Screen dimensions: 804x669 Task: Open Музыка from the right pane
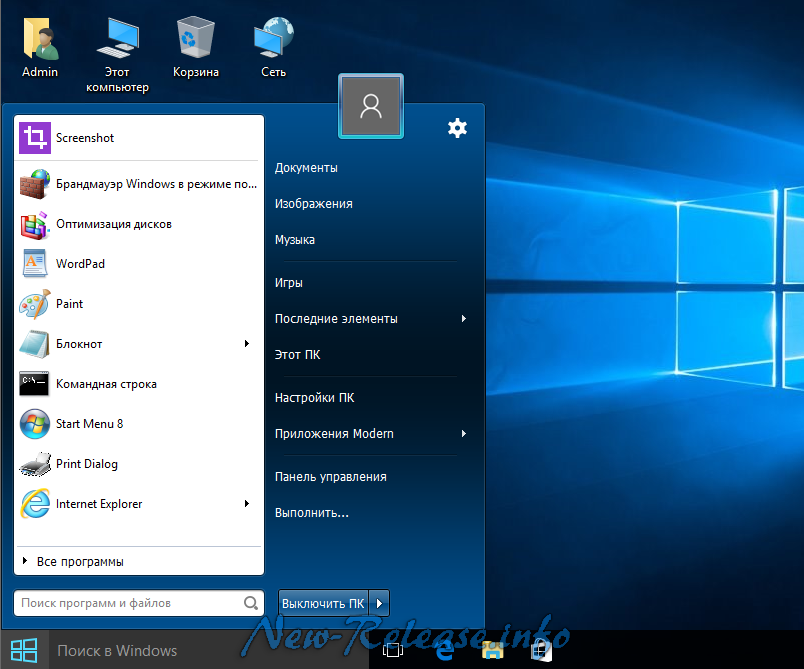[295, 239]
